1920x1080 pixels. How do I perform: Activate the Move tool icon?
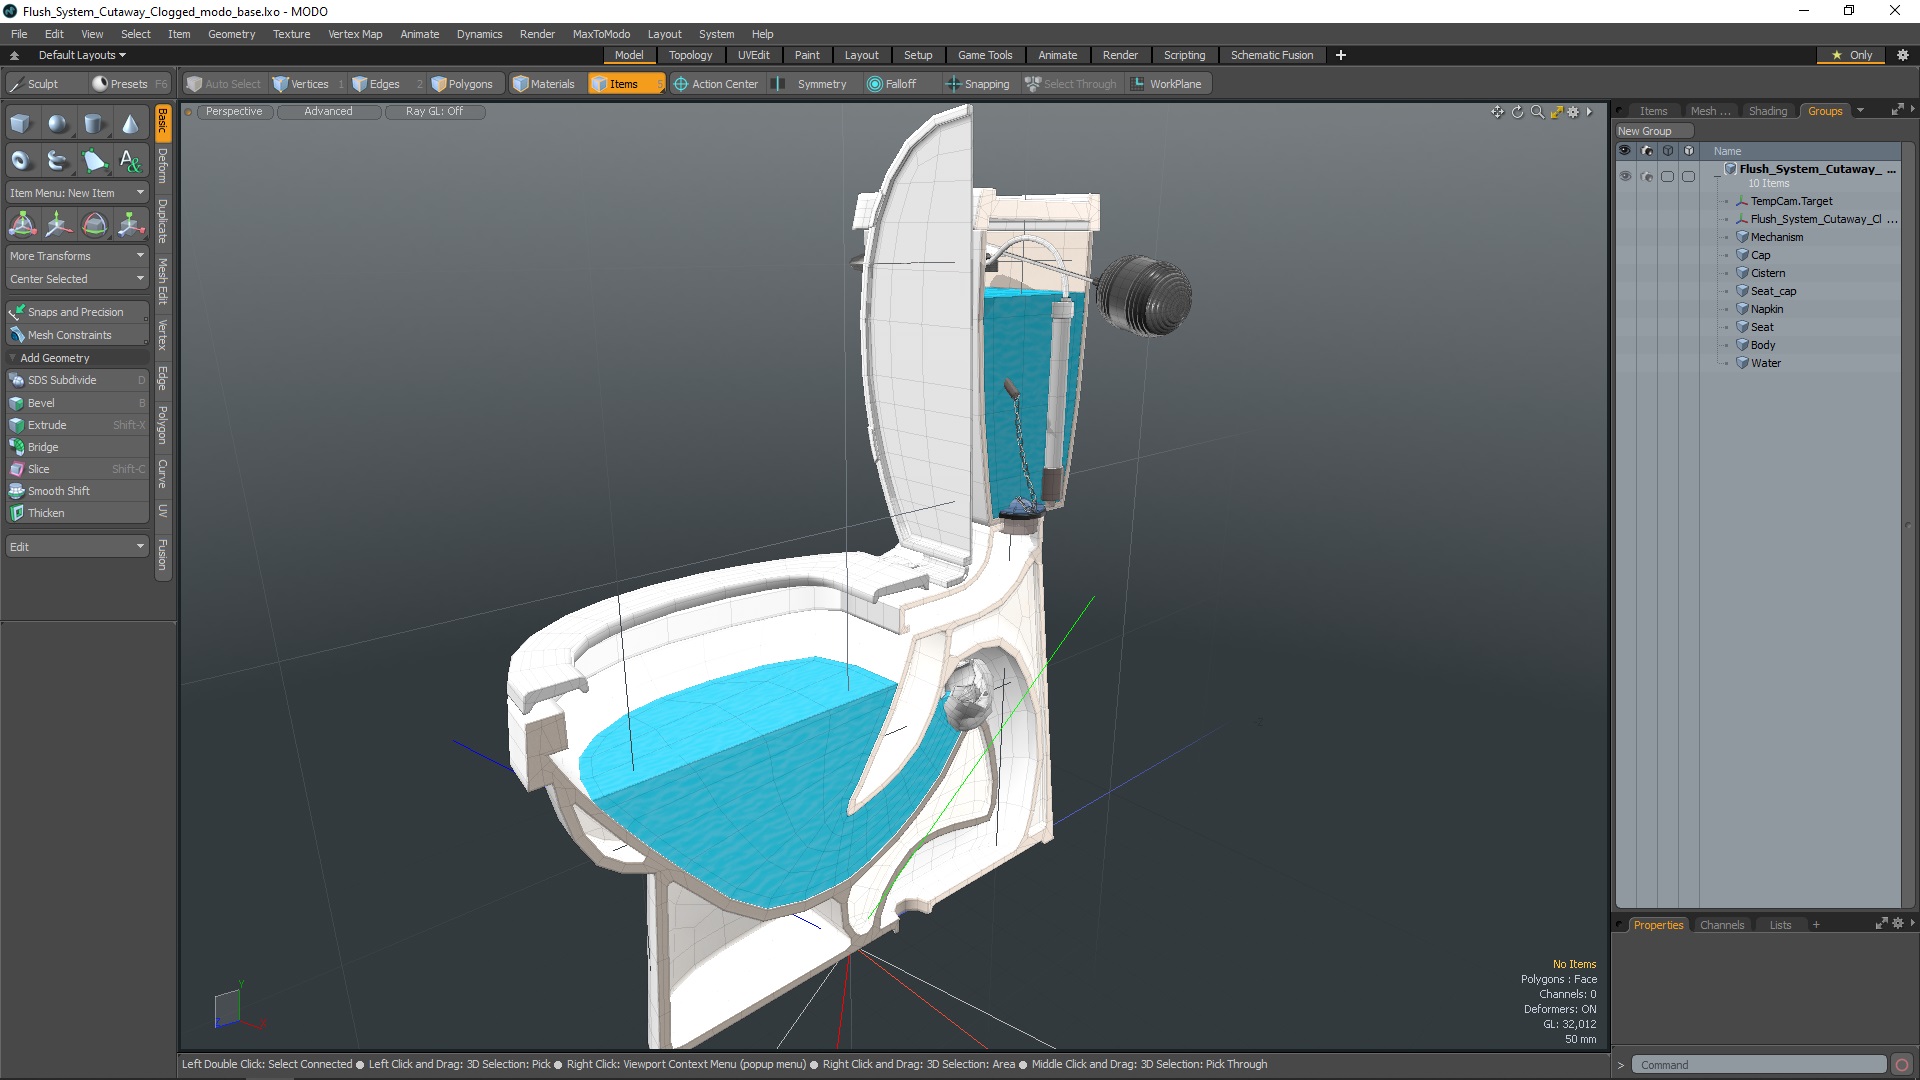pyautogui.click(x=58, y=224)
